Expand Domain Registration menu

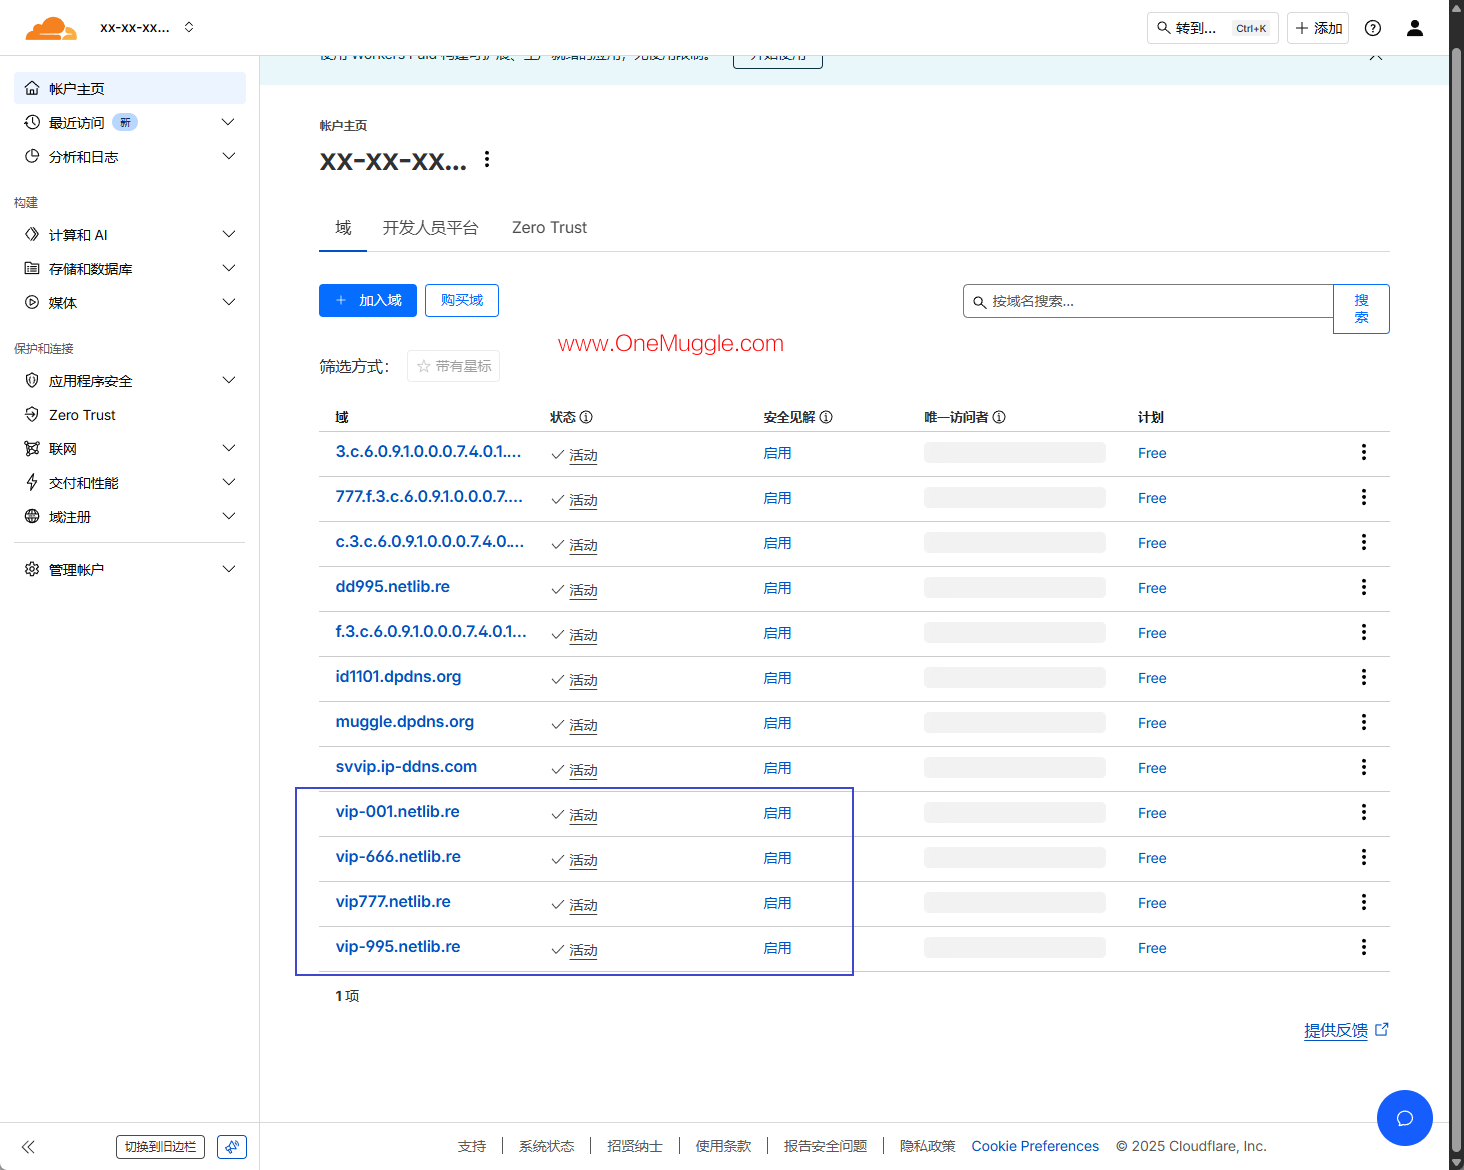(x=228, y=516)
